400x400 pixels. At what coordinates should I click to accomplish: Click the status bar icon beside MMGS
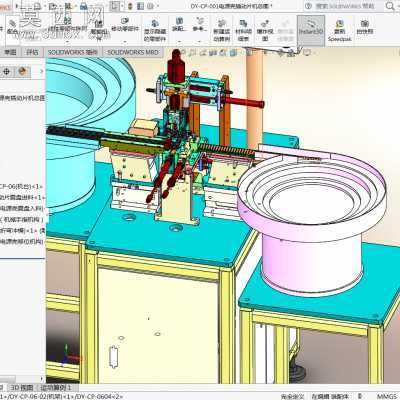pos(360,396)
